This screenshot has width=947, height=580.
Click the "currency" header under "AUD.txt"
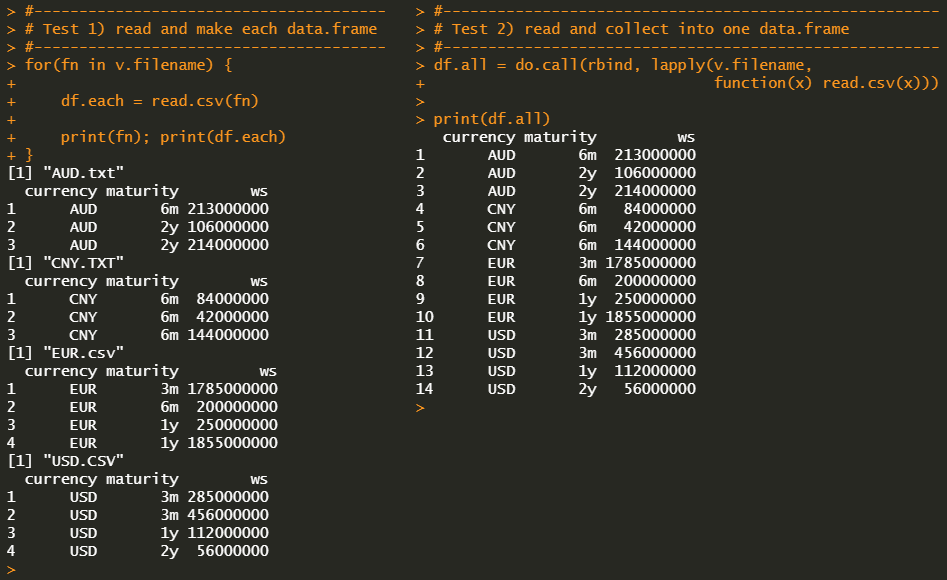click(x=61, y=191)
